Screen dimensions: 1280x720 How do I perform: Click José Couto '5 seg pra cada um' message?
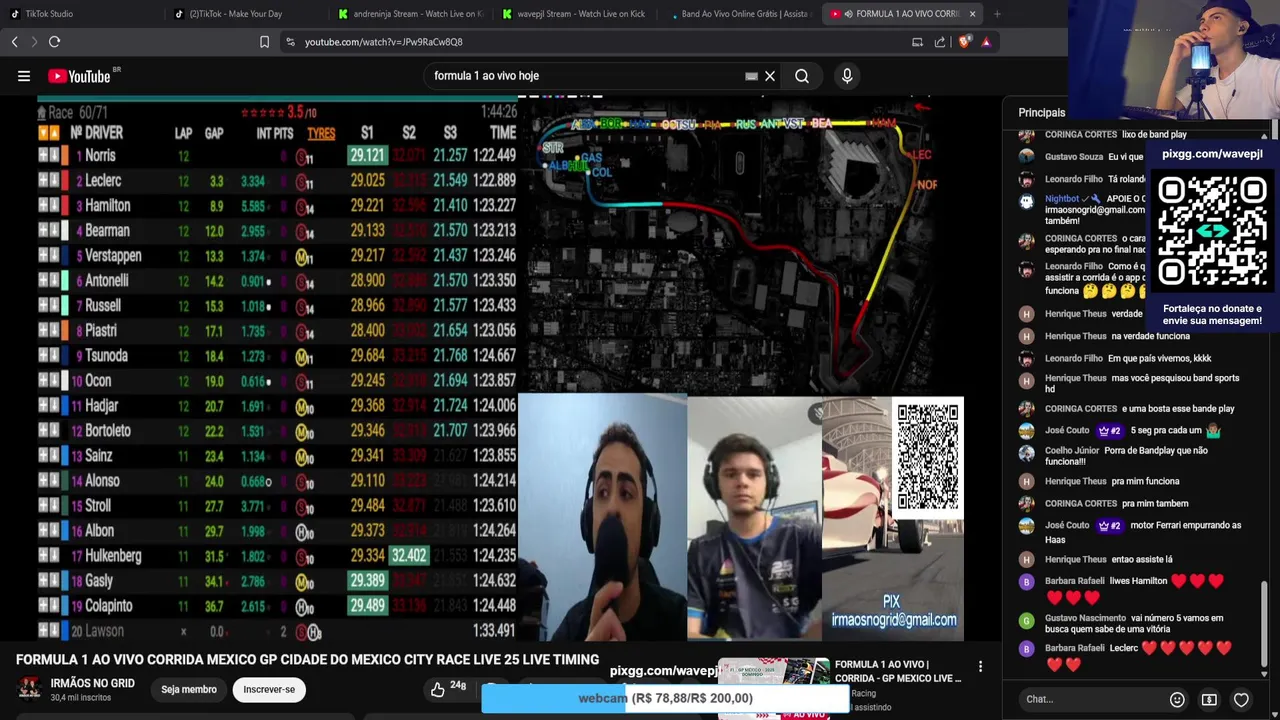tap(1132, 430)
